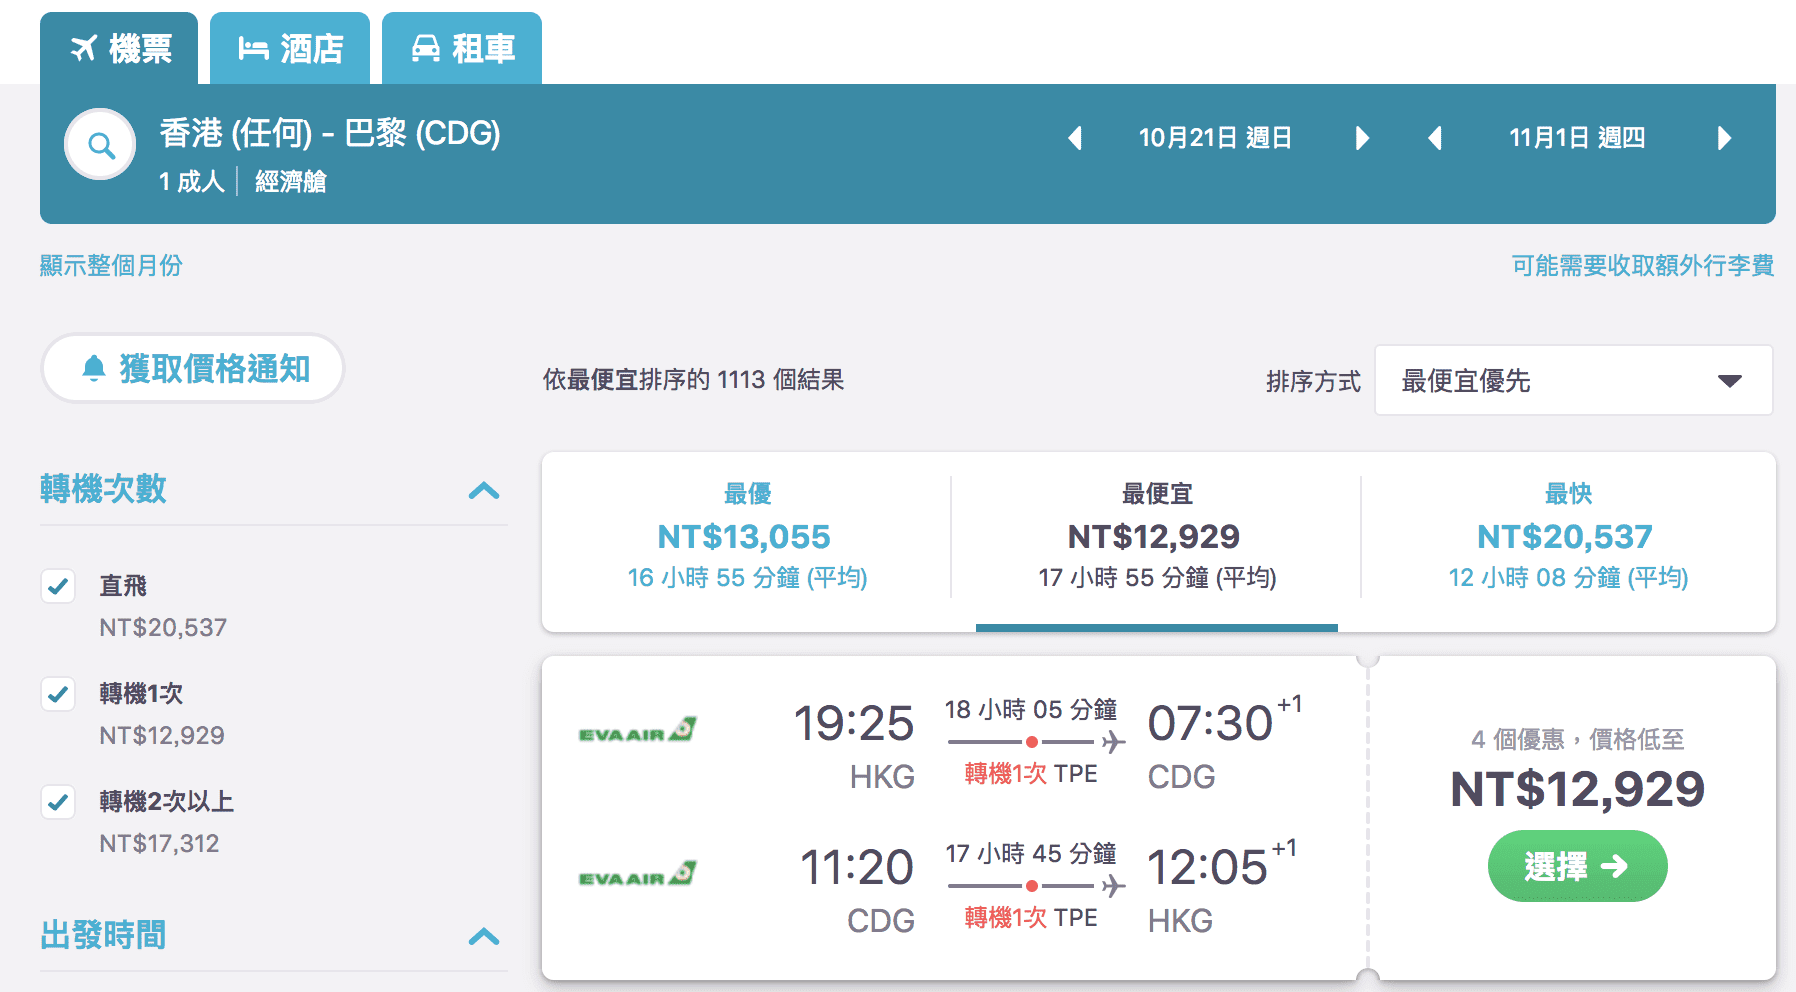1796x992 pixels.
Task: Click return 轉機1次 TPE stop label
Action: click(x=1031, y=918)
